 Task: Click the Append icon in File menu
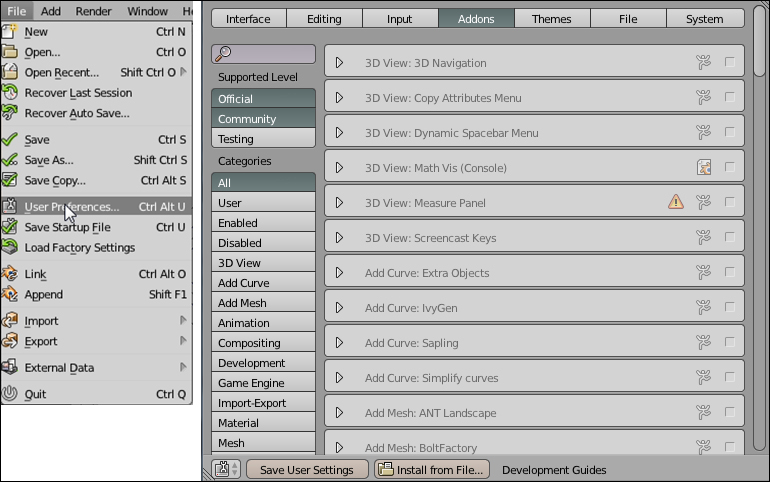[x=9, y=294]
